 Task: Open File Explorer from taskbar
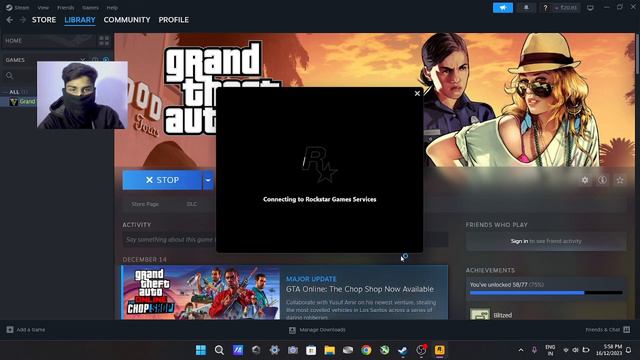329,350
